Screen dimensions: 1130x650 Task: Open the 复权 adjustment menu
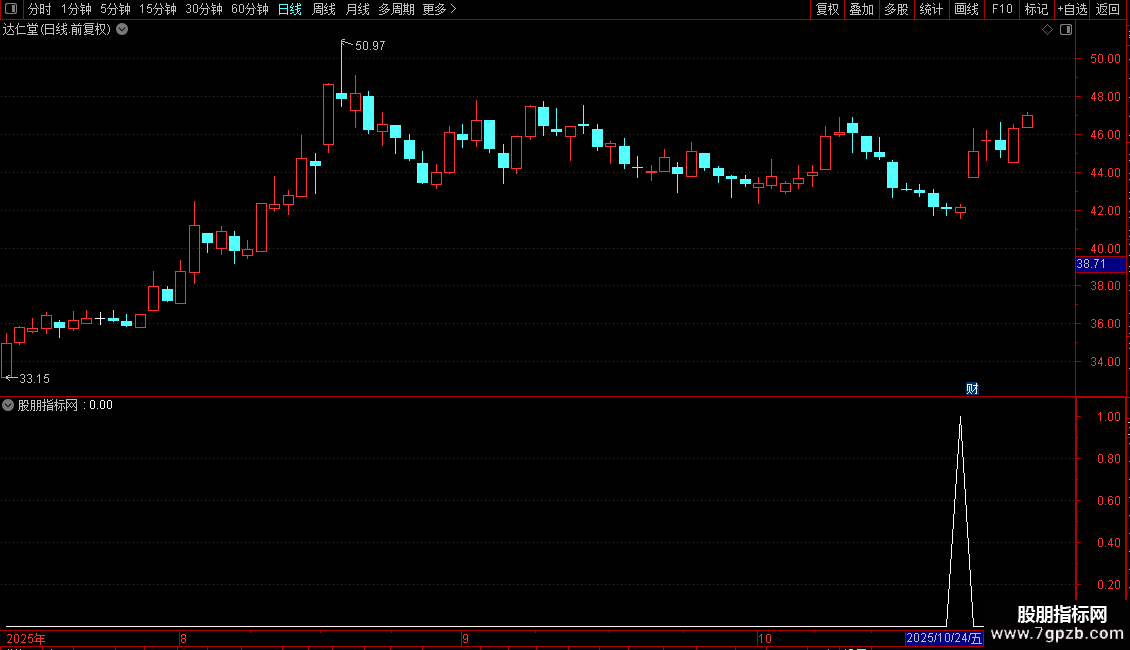pos(827,9)
